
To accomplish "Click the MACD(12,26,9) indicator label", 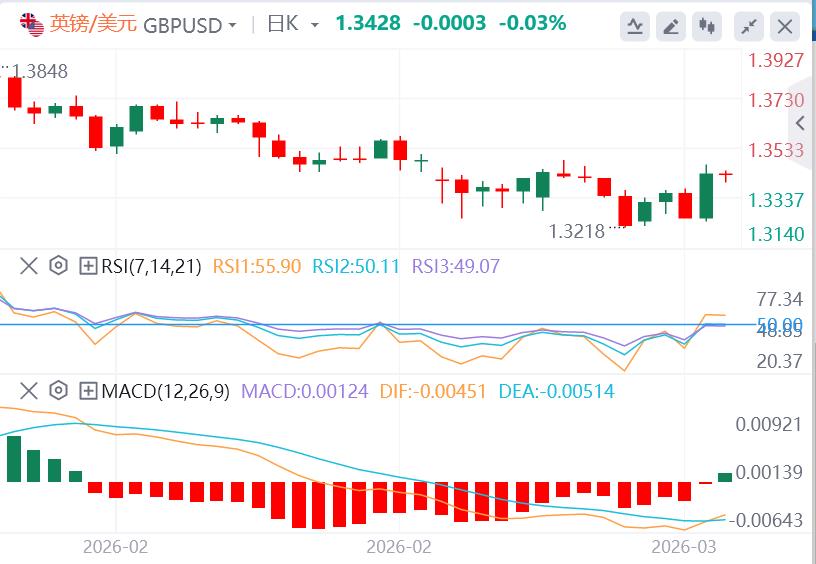I will 164,390.
